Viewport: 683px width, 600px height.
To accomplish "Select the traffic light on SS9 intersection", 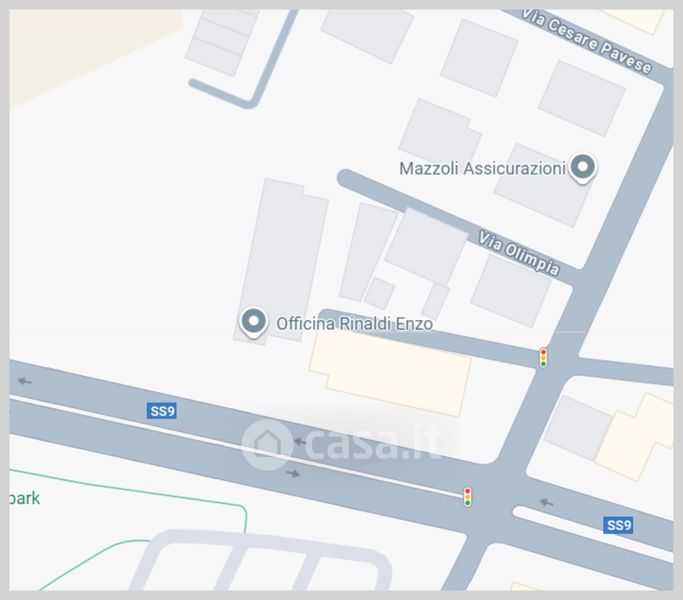I will tap(467, 497).
